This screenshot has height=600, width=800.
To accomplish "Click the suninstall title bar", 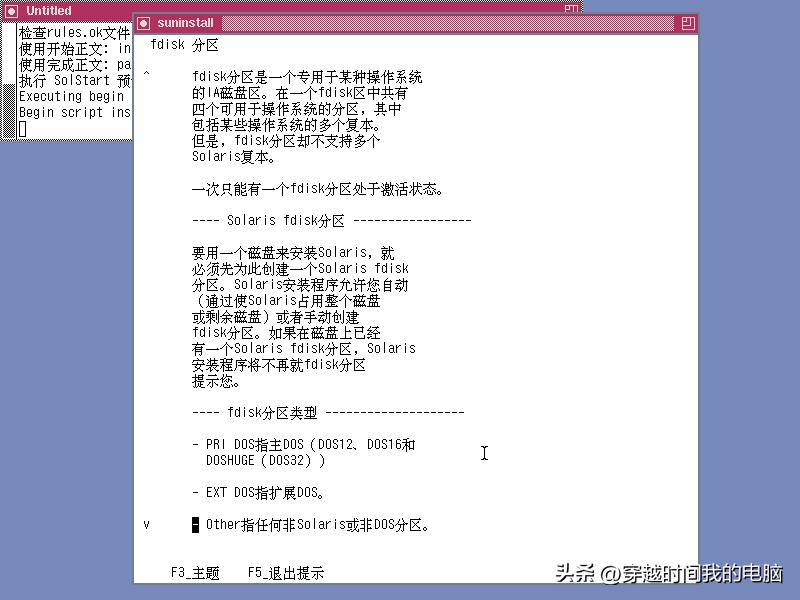I will (415, 23).
